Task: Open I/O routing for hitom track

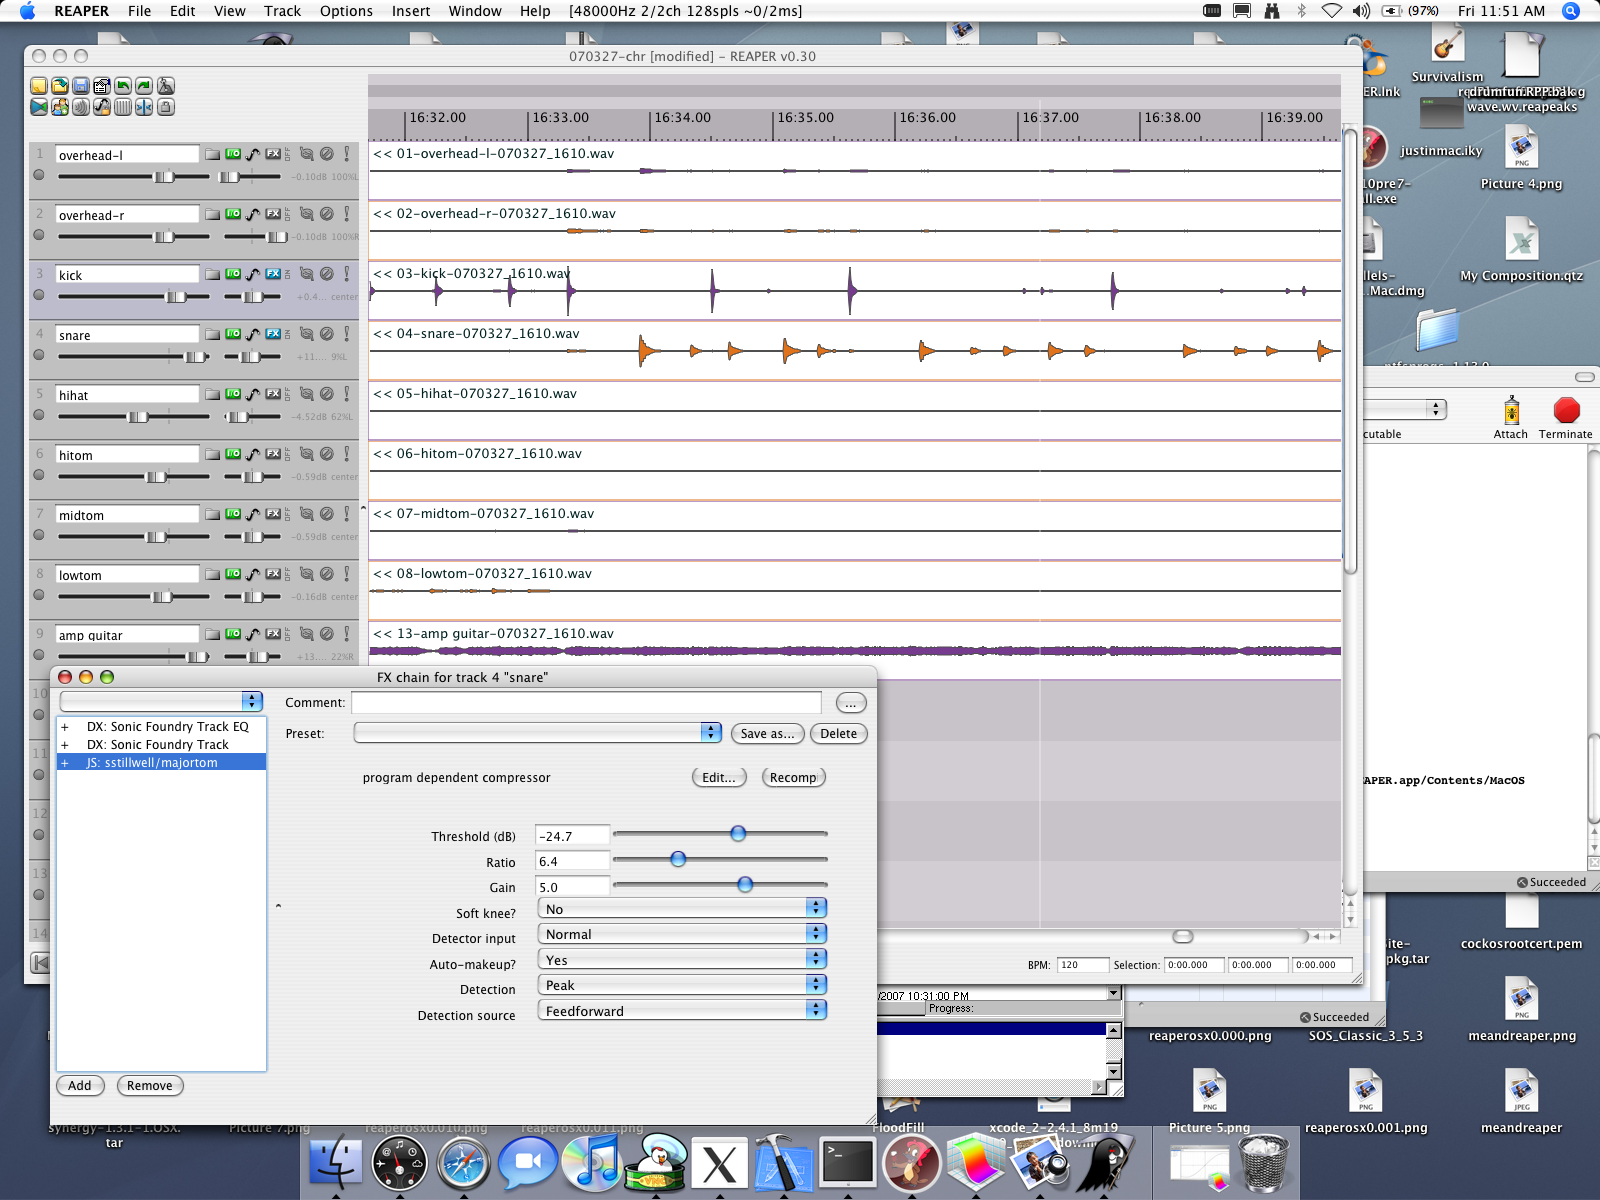Action: tap(233, 454)
